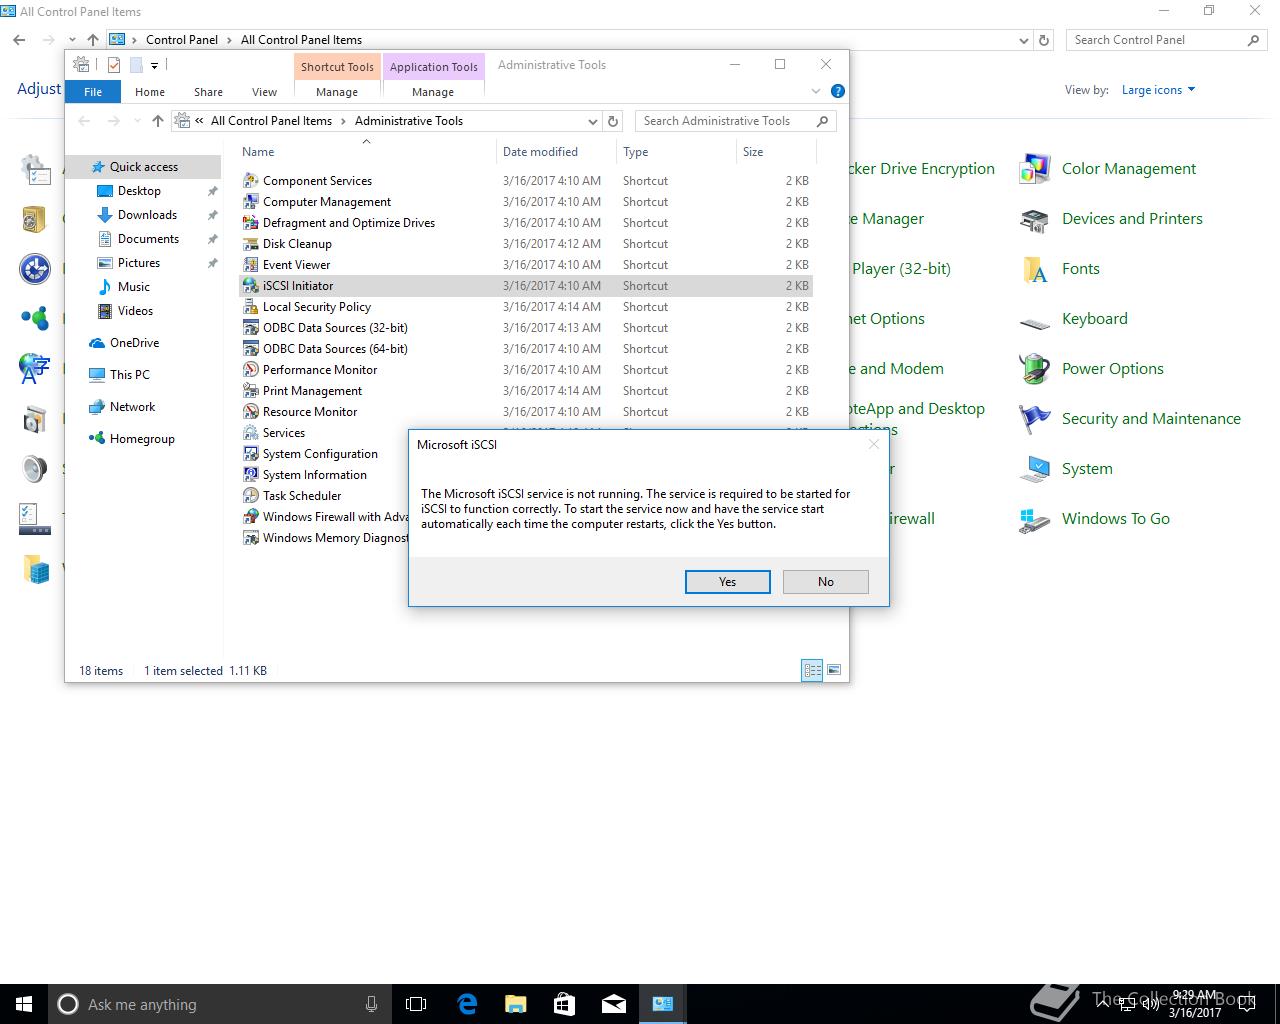Select Downloads in navigation pane

pyautogui.click(x=147, y=215)
